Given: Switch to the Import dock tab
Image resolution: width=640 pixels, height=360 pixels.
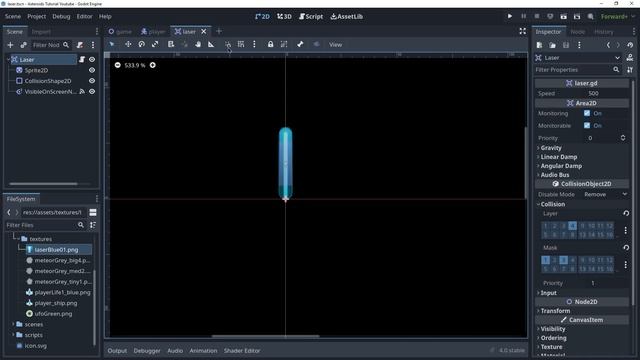Looking at the screenshot, I should [41, 31].
